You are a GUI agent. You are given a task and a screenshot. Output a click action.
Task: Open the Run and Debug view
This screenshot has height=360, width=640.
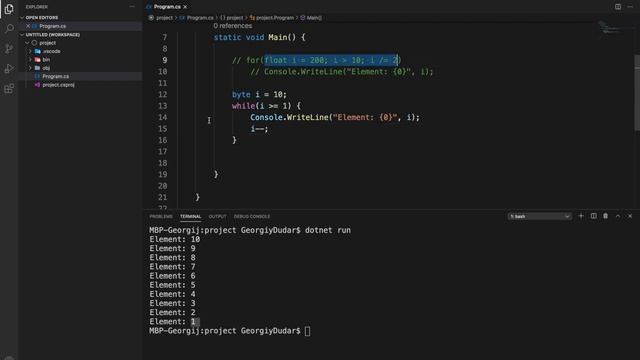click(x=9, y=69)
